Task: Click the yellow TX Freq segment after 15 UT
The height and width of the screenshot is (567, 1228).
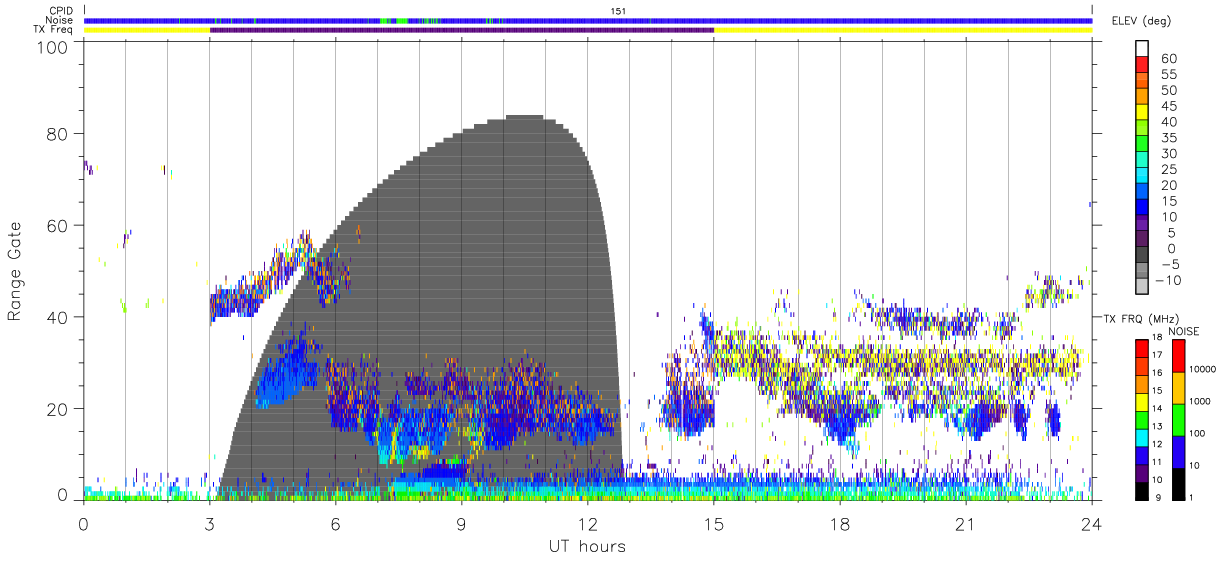Action: click(903, 30)
